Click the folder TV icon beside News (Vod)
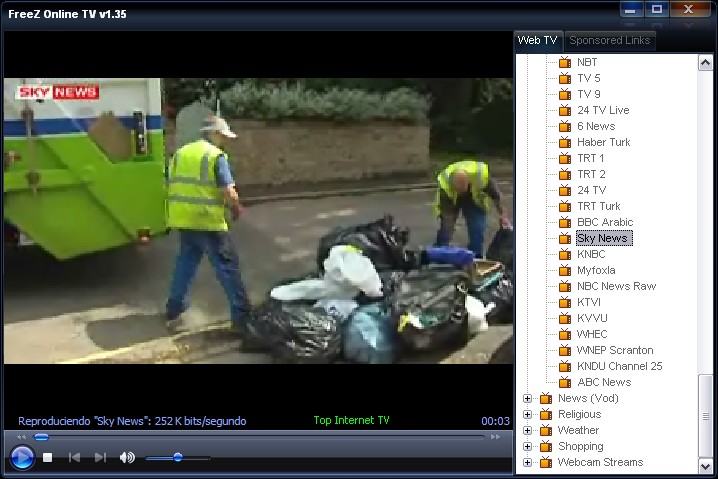Viewport: 718px width, 479px height. [x=546, y=398]
